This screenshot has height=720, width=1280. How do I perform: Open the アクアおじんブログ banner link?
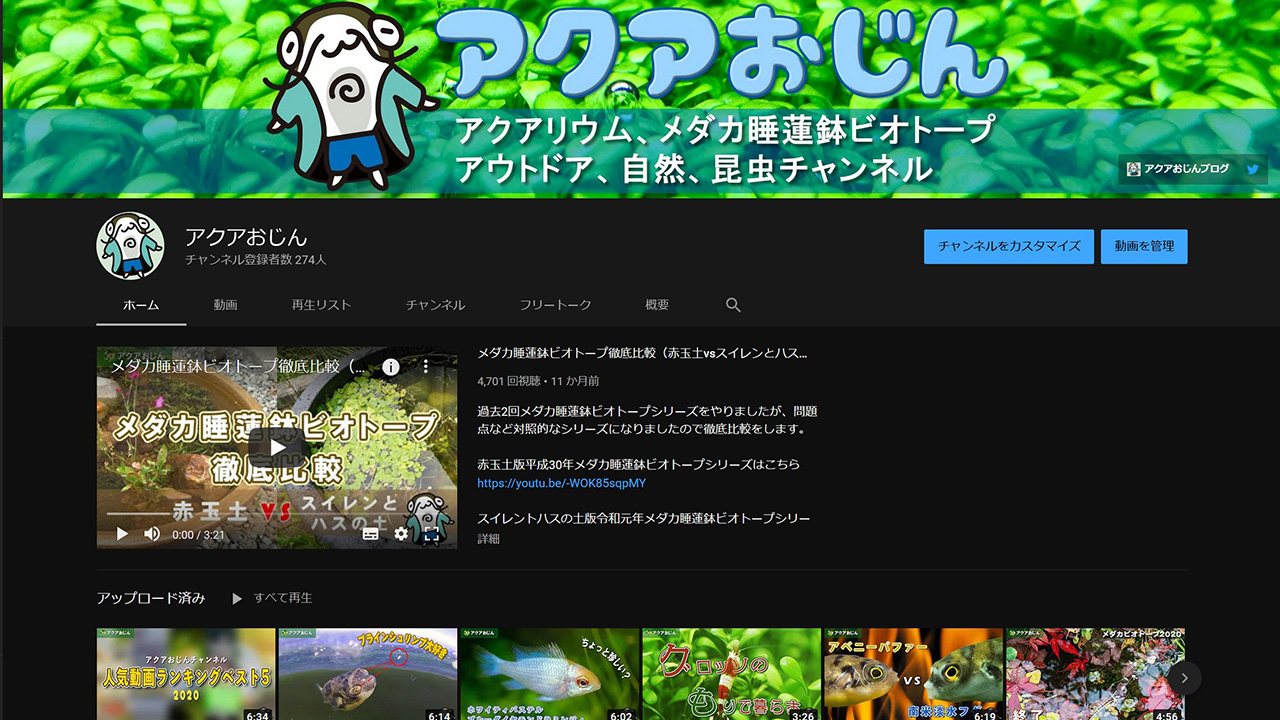coord(1178,169)
